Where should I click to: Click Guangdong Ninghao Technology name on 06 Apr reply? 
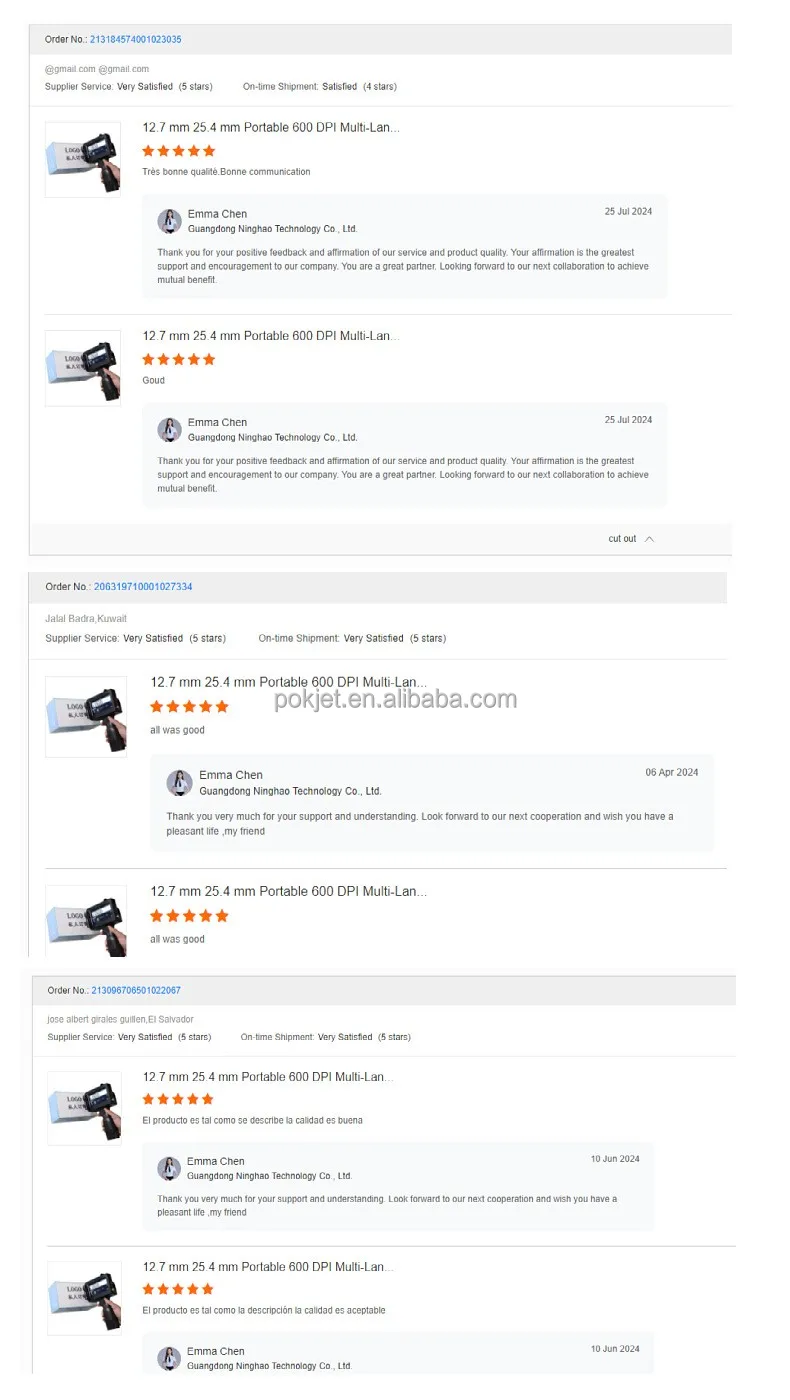(x=290, y=791)
